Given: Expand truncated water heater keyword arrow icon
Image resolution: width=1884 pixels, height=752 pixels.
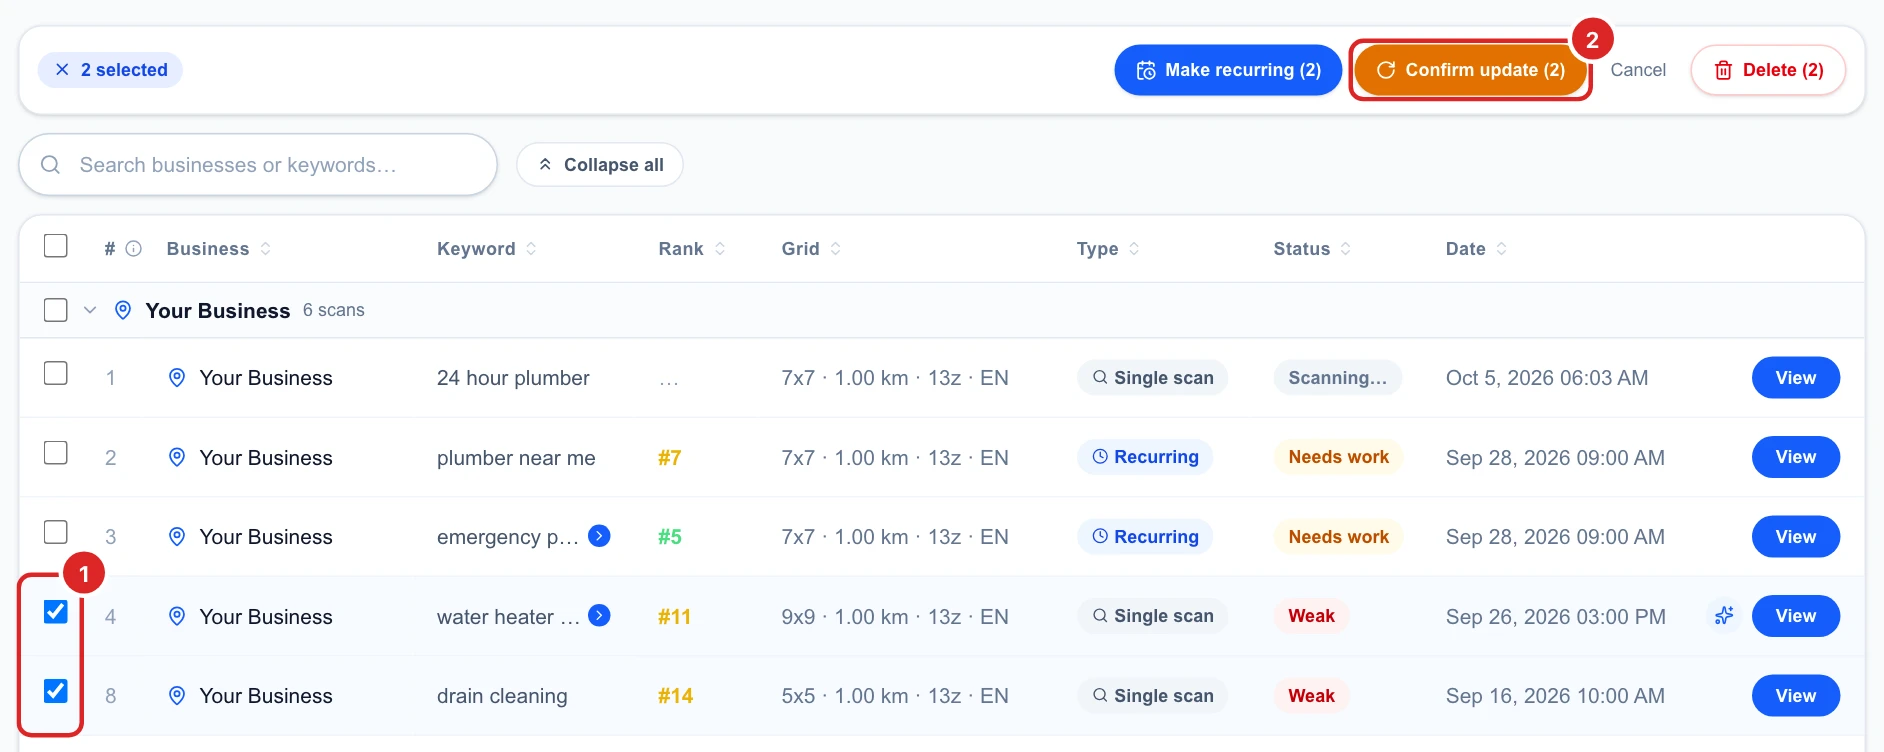Looking at the screenshot, I should [599, 616].
